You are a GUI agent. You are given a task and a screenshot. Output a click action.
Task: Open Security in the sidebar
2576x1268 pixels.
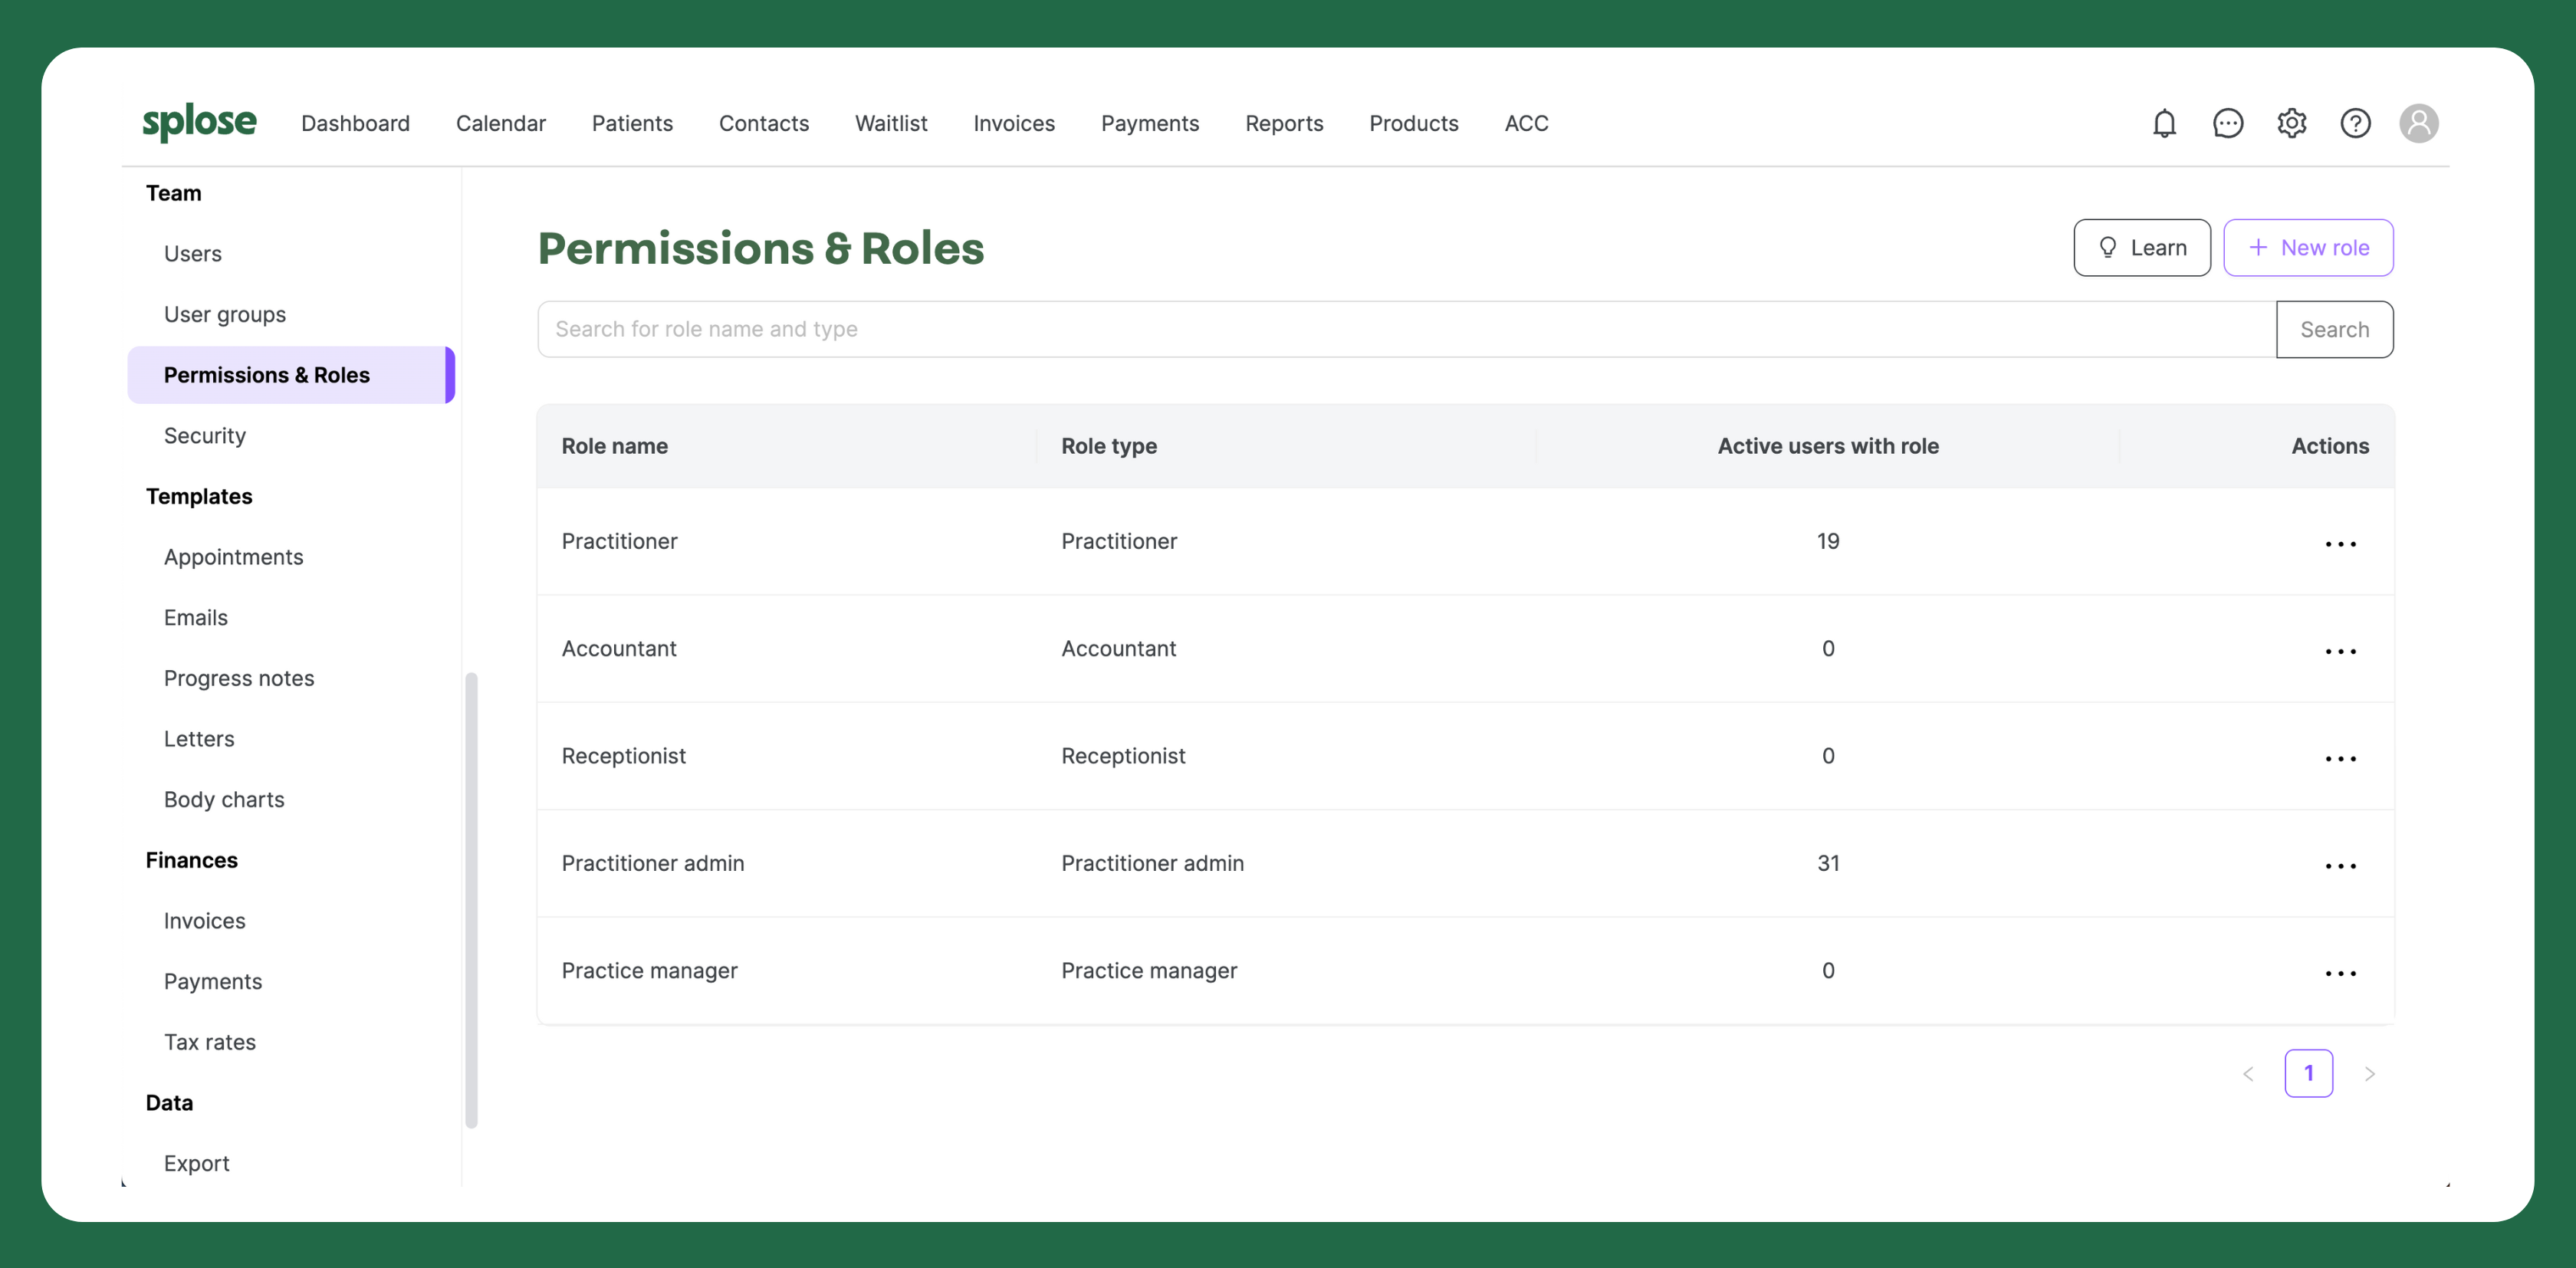[205, 436]
